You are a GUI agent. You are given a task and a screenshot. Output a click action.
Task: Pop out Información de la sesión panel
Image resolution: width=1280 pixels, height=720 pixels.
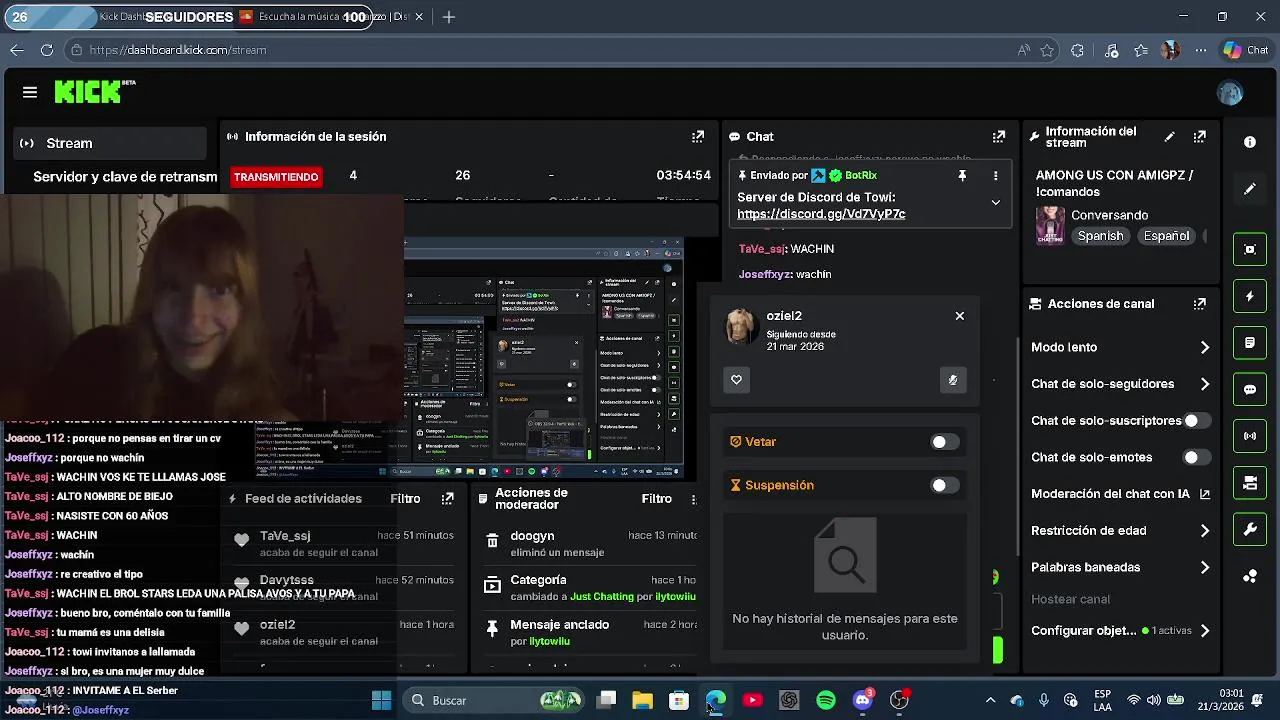pos(698,137)
